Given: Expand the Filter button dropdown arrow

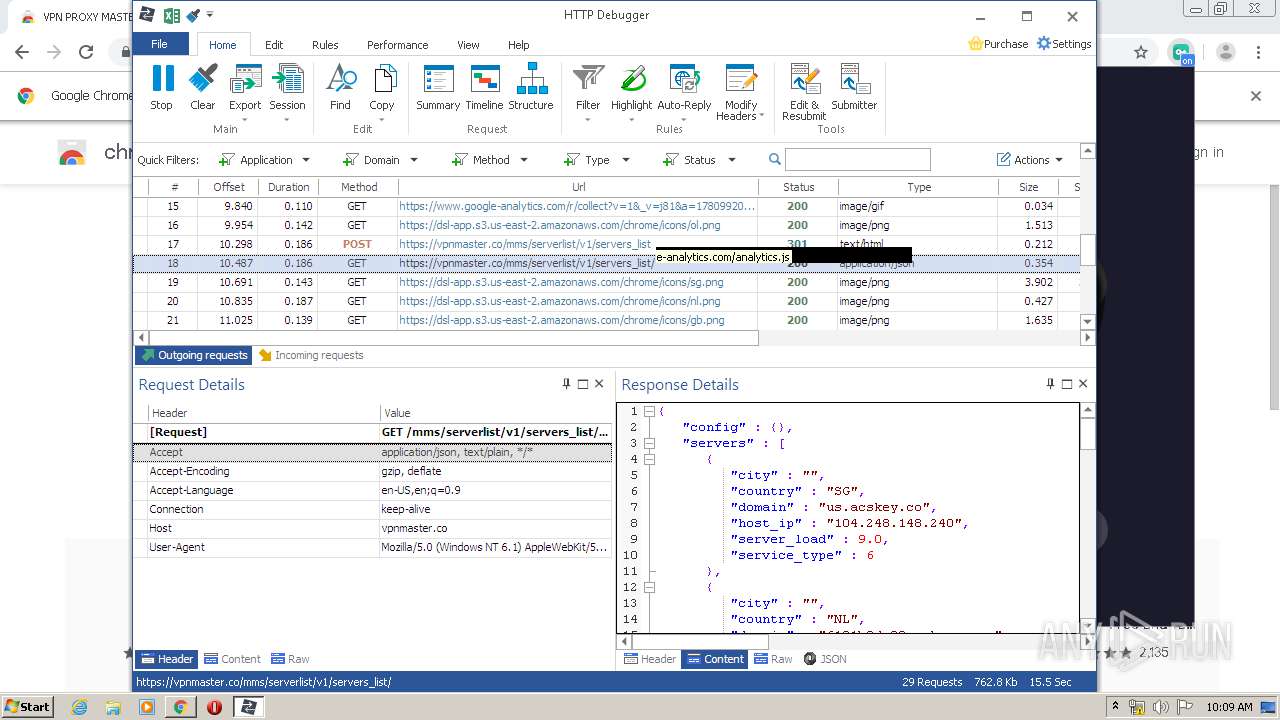Looking at the screenshot, I should pyautogui.click(x=588, y=119).
